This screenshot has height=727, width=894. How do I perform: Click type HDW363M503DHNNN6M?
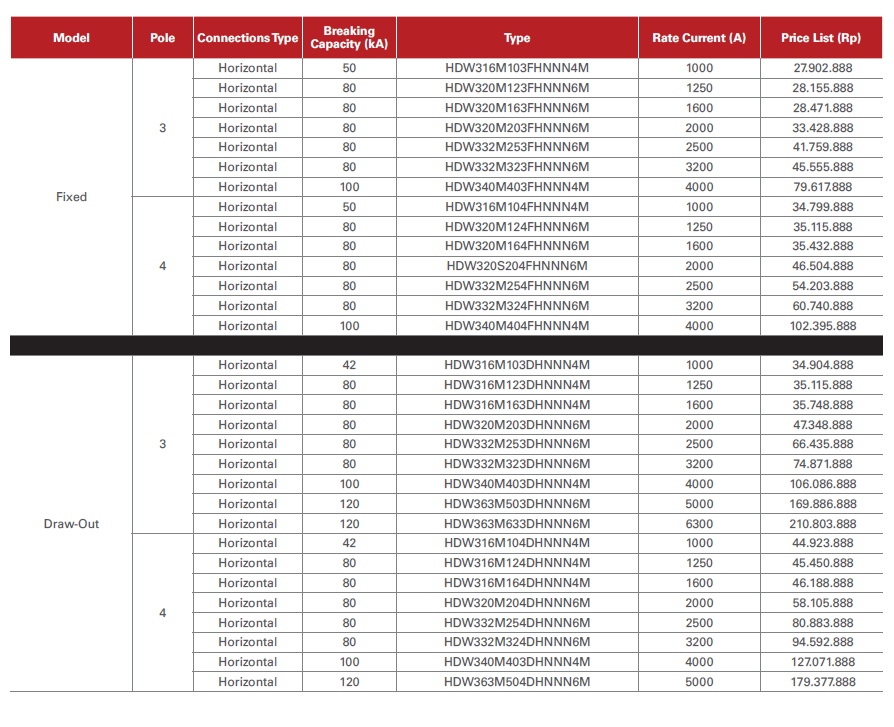click(x=517, y=503)
